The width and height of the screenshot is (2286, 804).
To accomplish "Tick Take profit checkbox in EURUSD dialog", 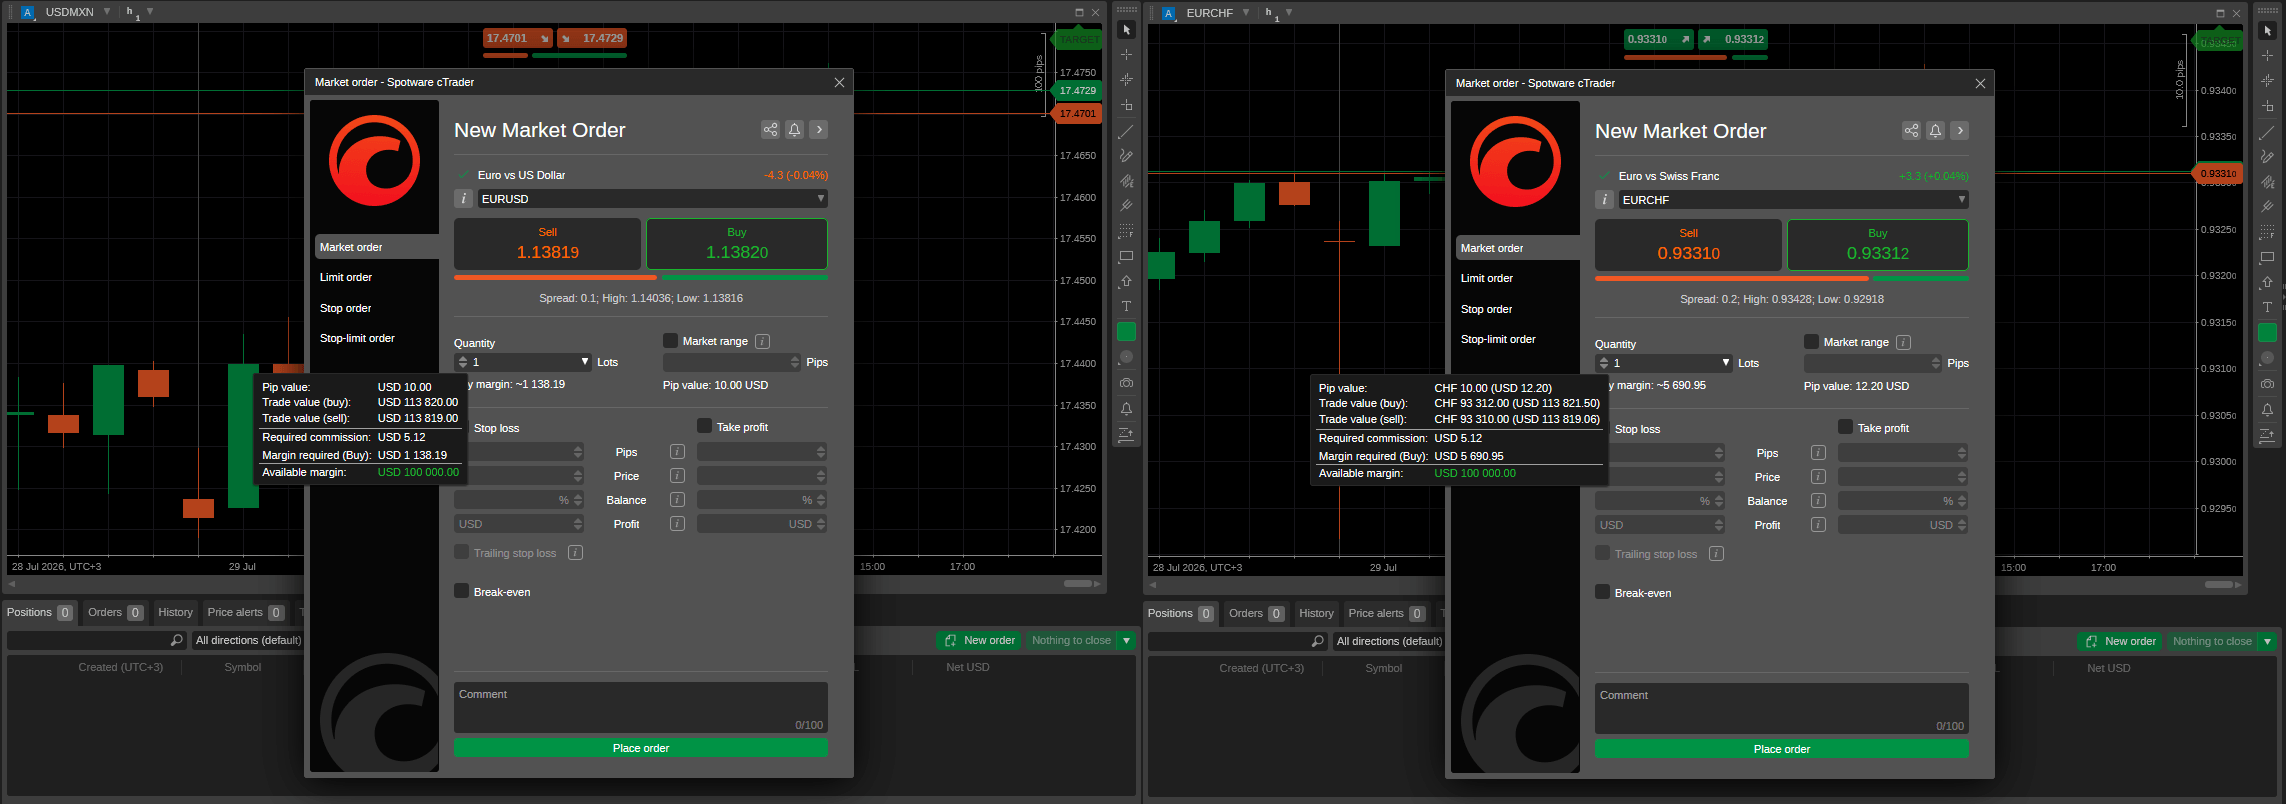I will tap(704, 426).
